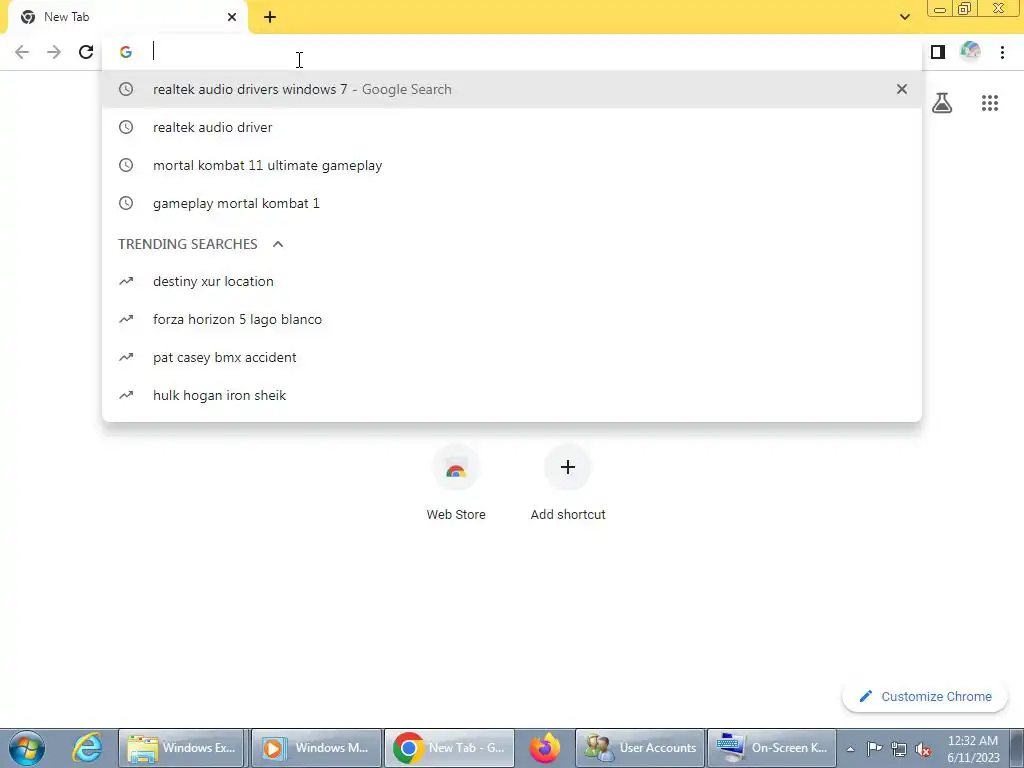Image resolution: width=1024 pixels, height=768 pixels.
Task: Choose trending search pat casey bmx accident
Action: pyautogui.click(x=512, y=357)
